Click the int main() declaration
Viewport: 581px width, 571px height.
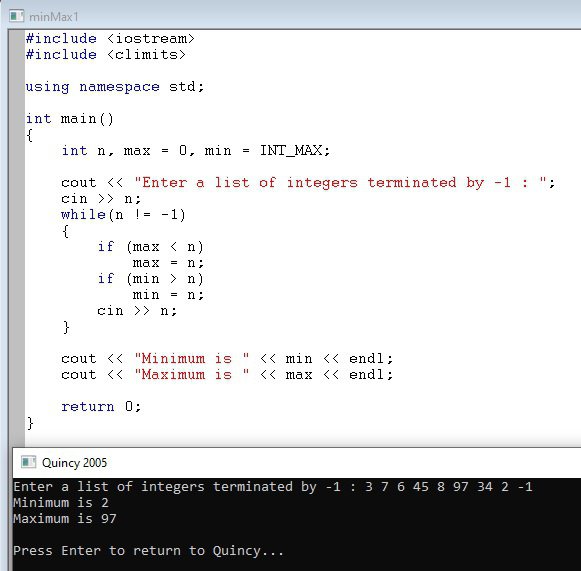(70, 119)
